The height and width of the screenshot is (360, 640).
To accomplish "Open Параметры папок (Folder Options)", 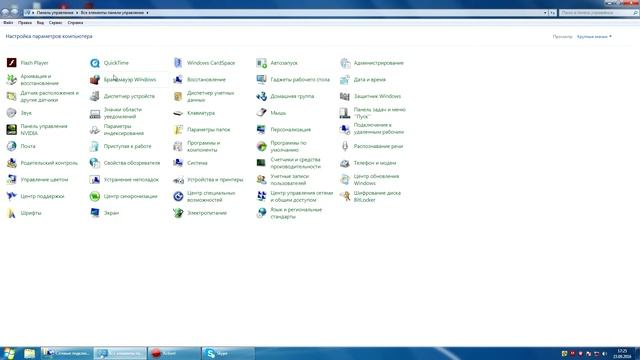I will tap(202, 130).
